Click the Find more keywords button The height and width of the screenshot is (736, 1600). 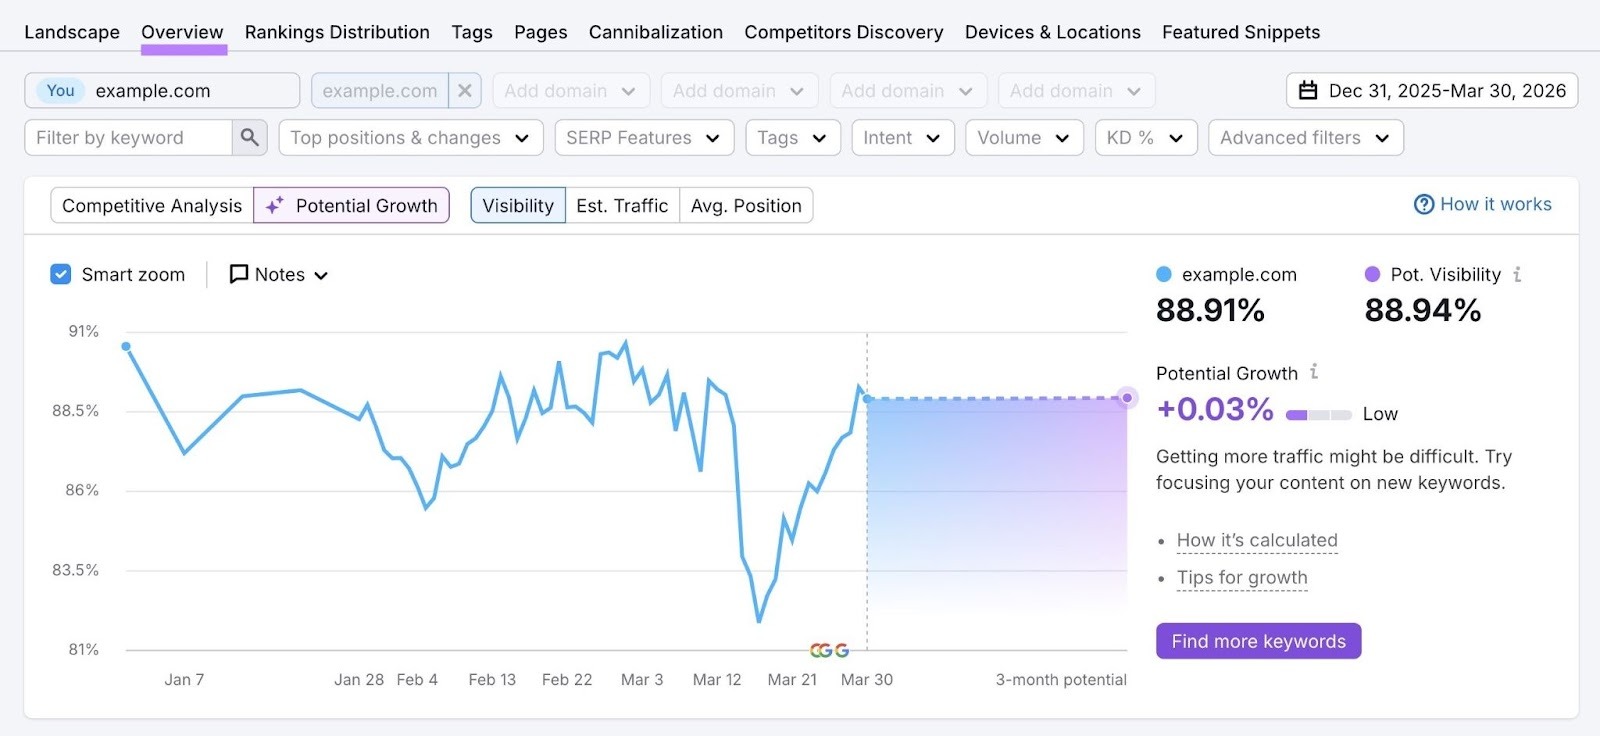(x=1258, y=641)
